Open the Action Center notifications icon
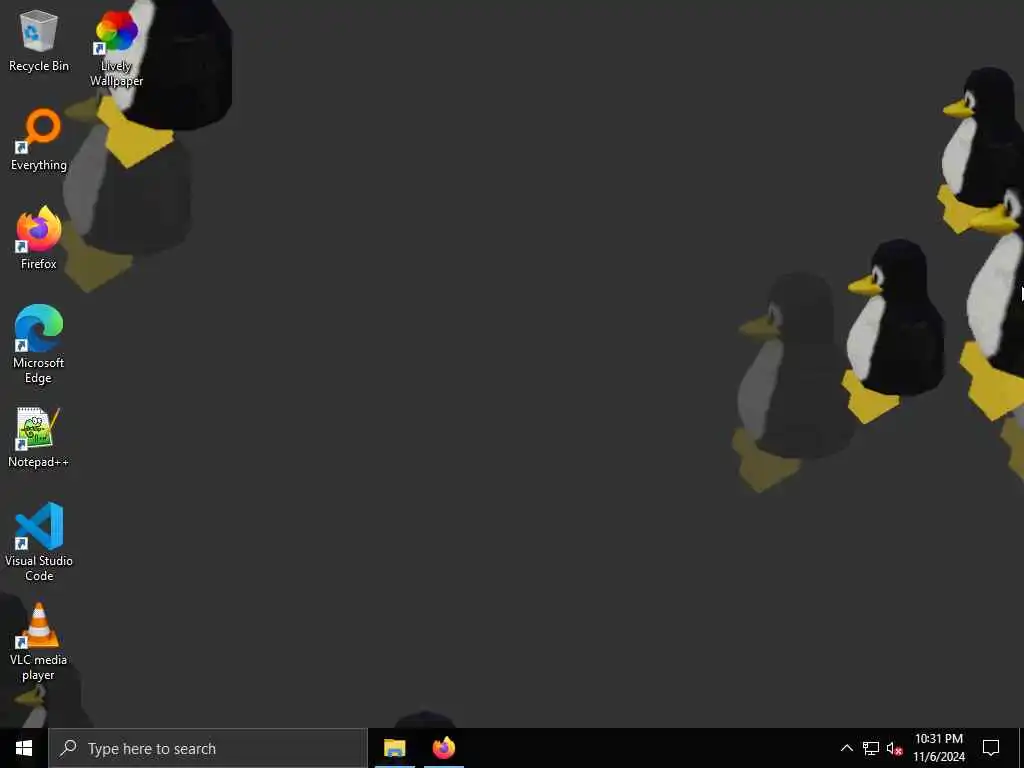Viewport: 1024px width, 768px height. (x=991, y=748)
